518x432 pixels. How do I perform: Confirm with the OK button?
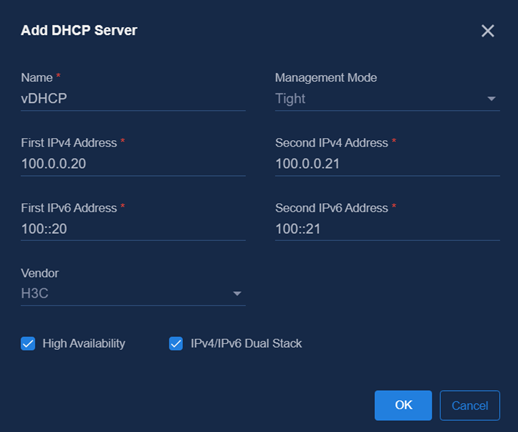coord(403,405)
